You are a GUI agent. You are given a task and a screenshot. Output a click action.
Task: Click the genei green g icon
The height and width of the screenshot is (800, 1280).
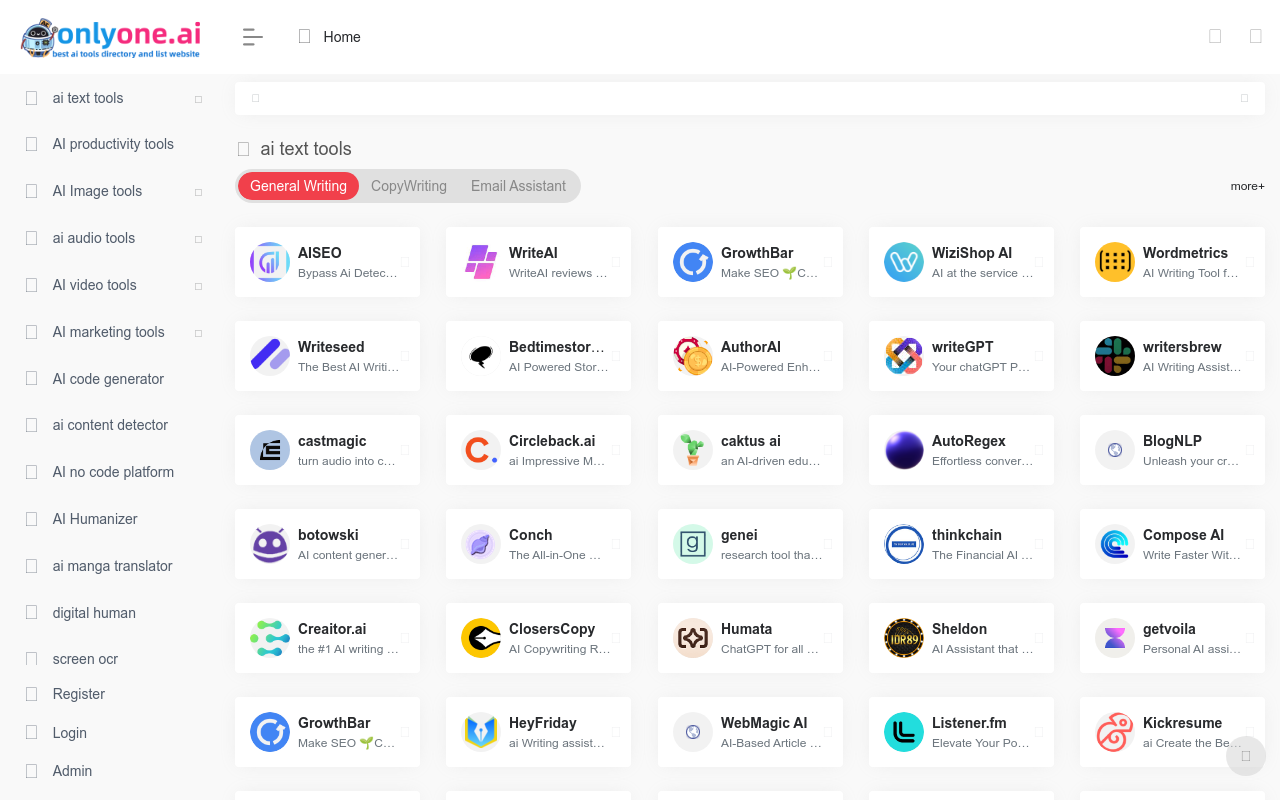pos(693,544)
